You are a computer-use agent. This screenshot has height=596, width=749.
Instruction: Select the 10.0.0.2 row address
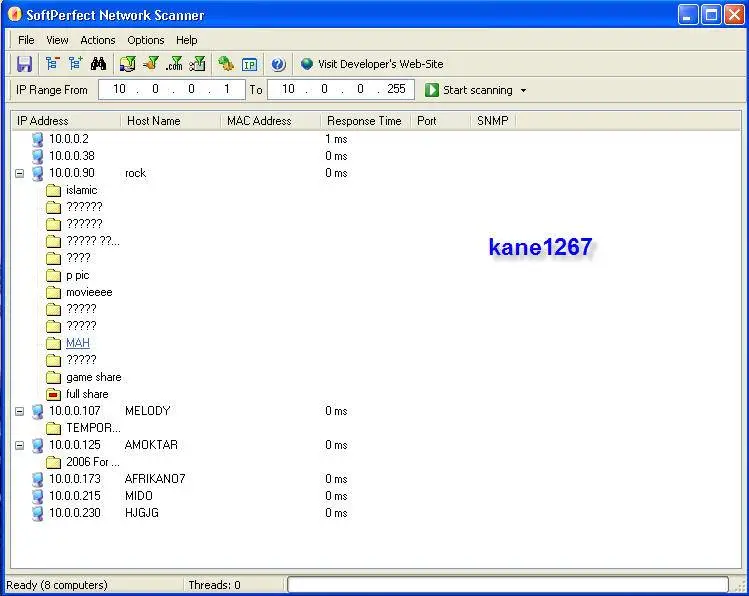[69, 139]
